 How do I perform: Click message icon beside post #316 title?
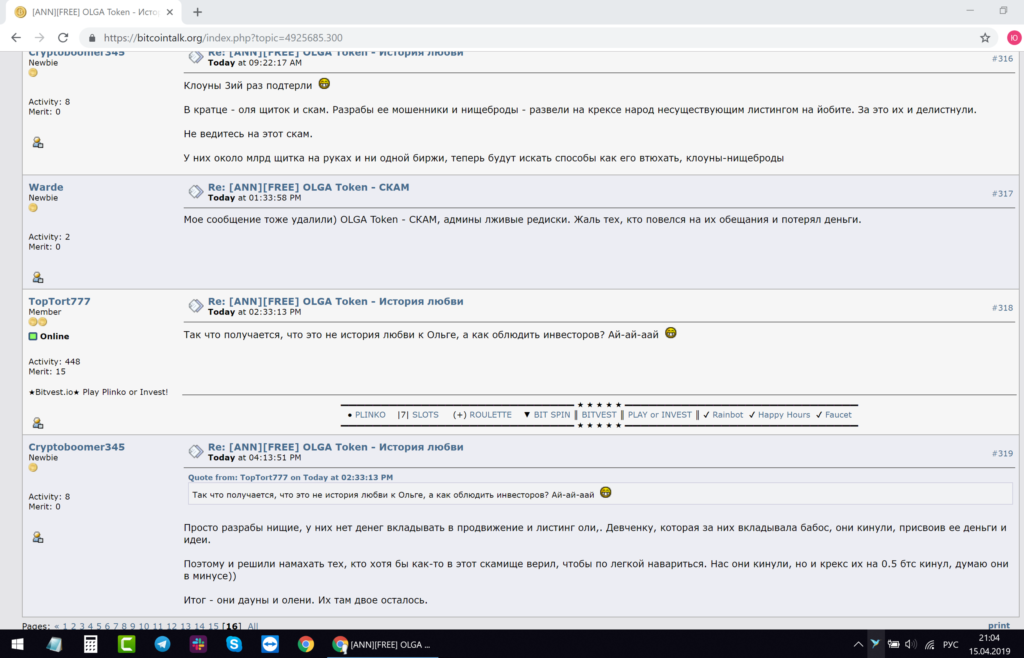[x=196, y=57]
